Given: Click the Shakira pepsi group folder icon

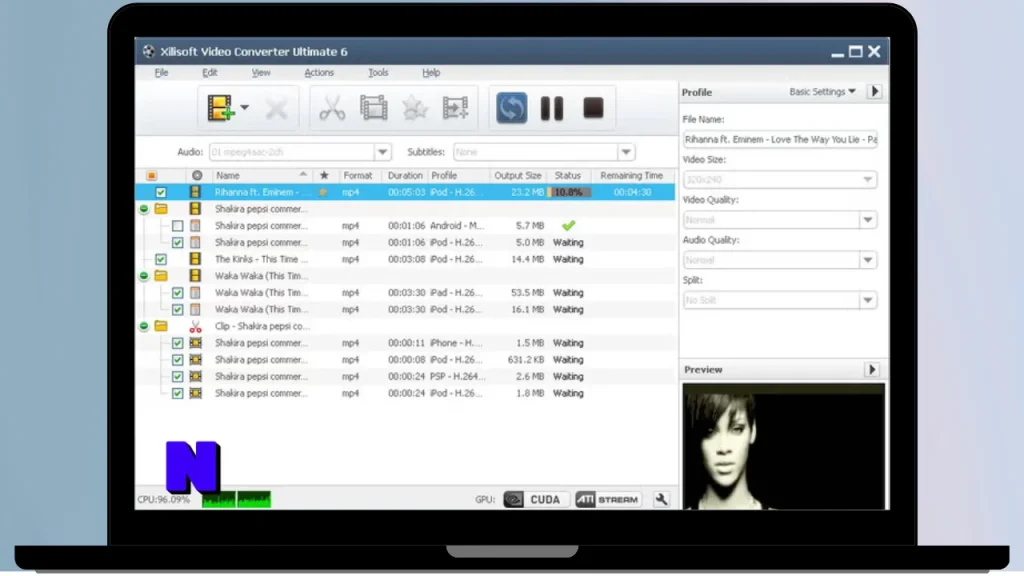Looking at the screenshot, I should click(161, 209).
